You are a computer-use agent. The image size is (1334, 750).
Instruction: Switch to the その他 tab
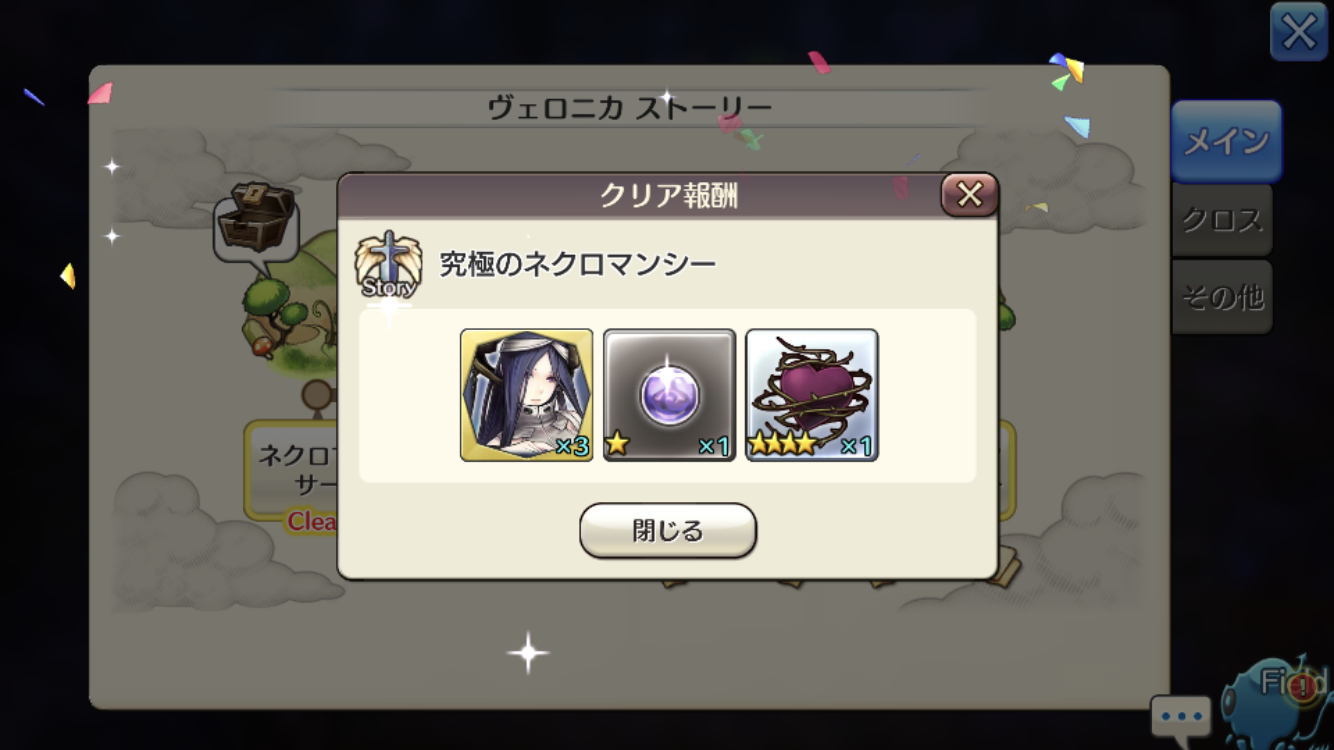coord(1222,297)
